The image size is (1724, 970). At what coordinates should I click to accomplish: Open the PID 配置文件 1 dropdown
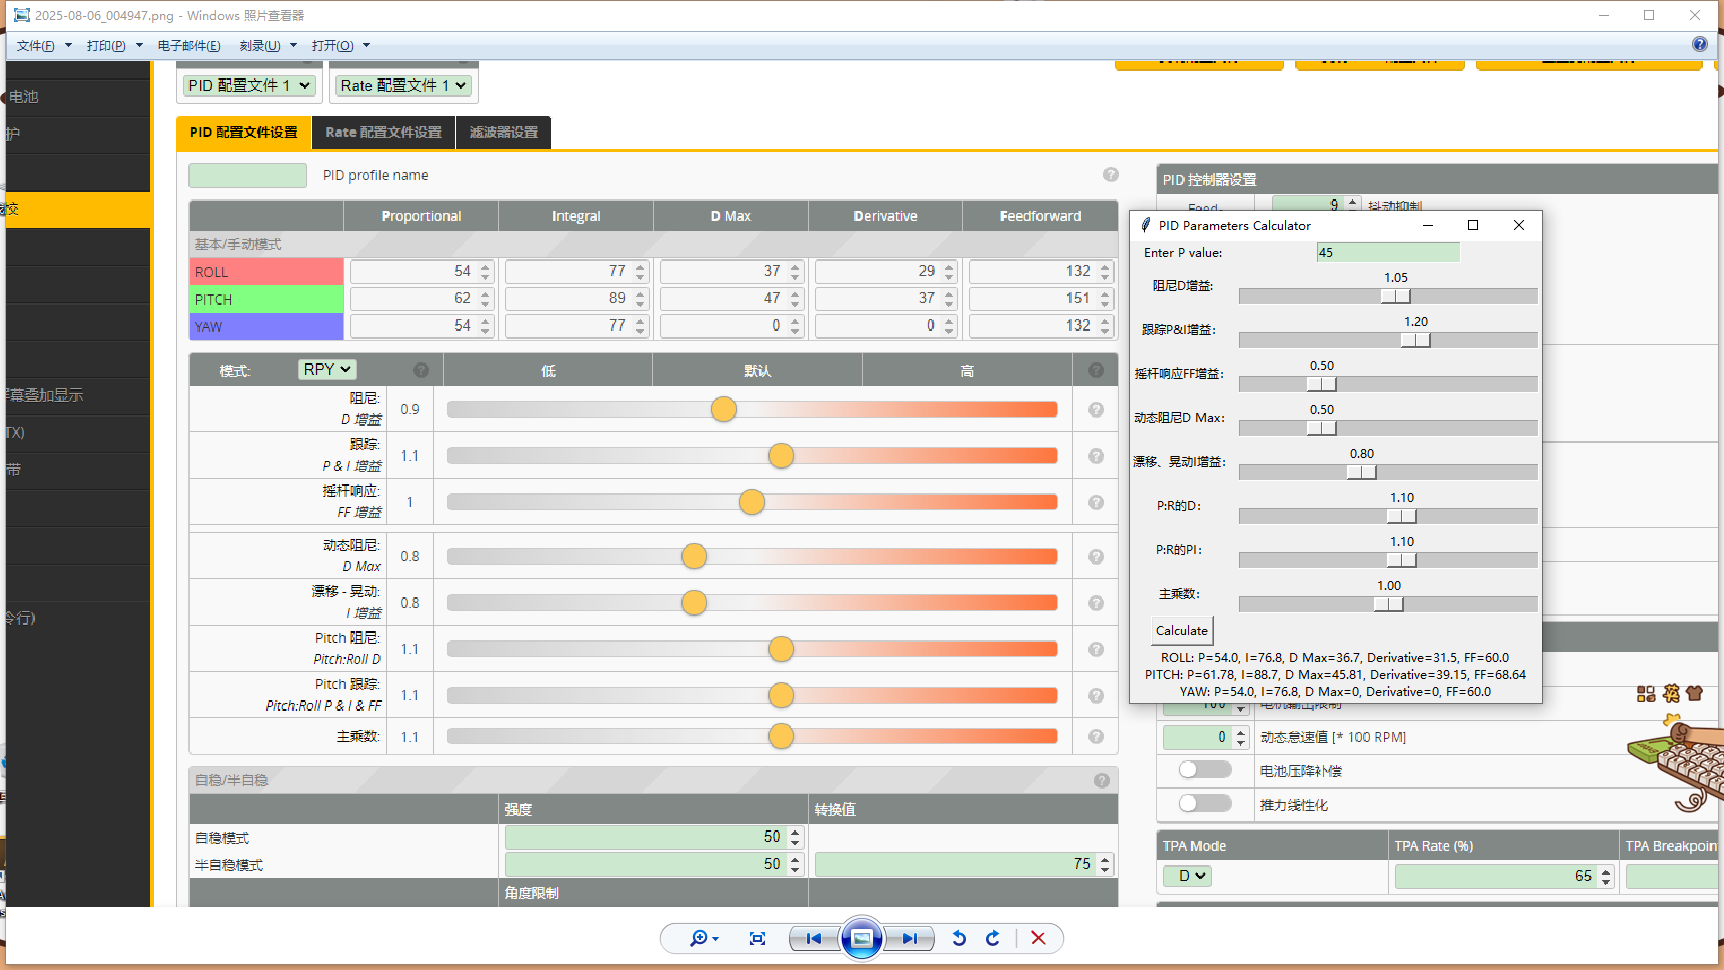click(x=249, y=86)
